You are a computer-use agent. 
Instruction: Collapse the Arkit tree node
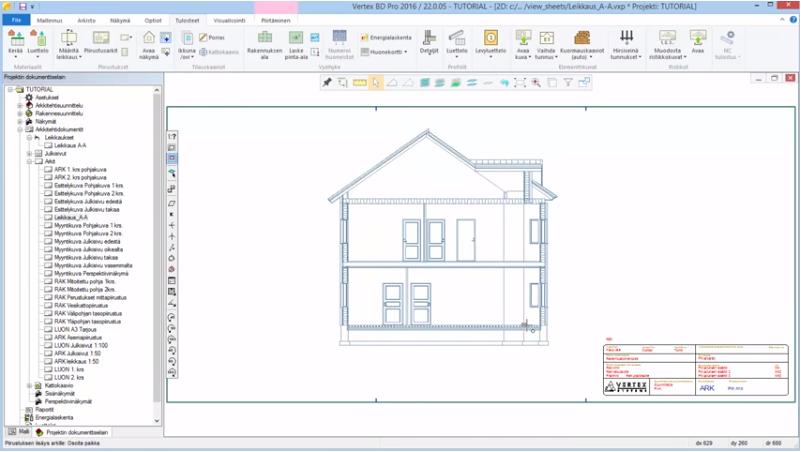pyautogui.click(x=30, y=161)
